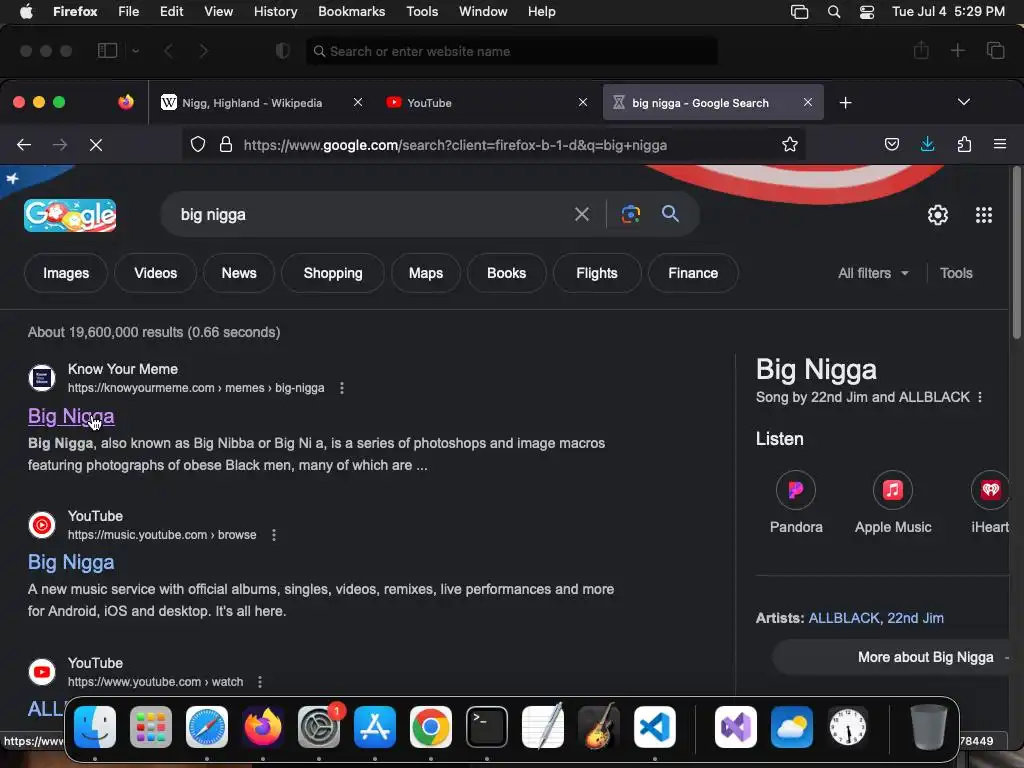Filter results by Finance
Screen dimensions: 1024x768
click(x=693, y=273)
